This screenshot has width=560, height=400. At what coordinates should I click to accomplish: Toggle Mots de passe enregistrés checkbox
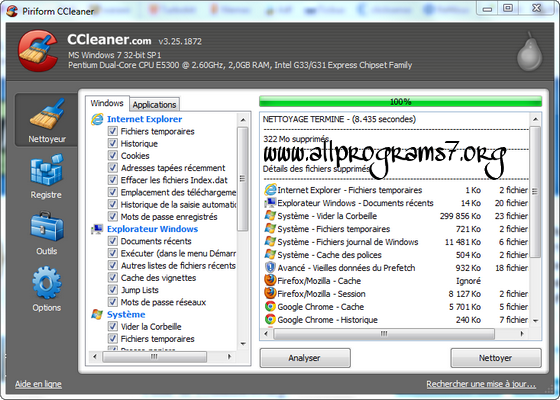[x=112, y=216]
